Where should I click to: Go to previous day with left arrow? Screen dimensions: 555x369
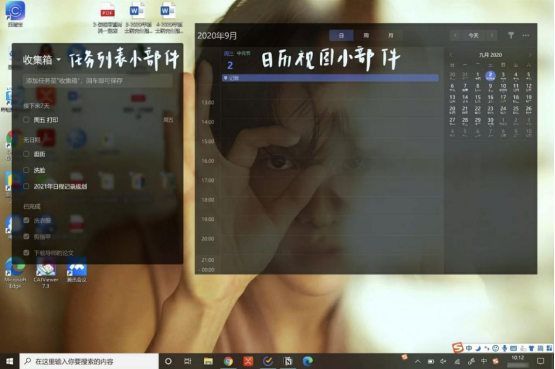(x=456, y=35)
